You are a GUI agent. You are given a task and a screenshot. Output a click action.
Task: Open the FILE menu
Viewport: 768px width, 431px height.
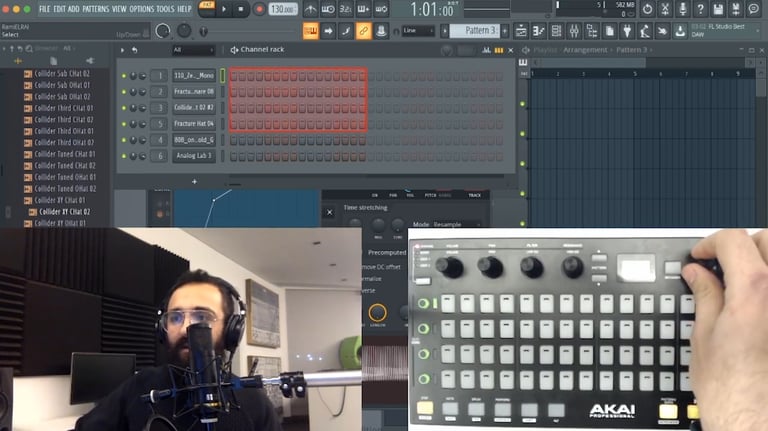click(x=45, y=9)
